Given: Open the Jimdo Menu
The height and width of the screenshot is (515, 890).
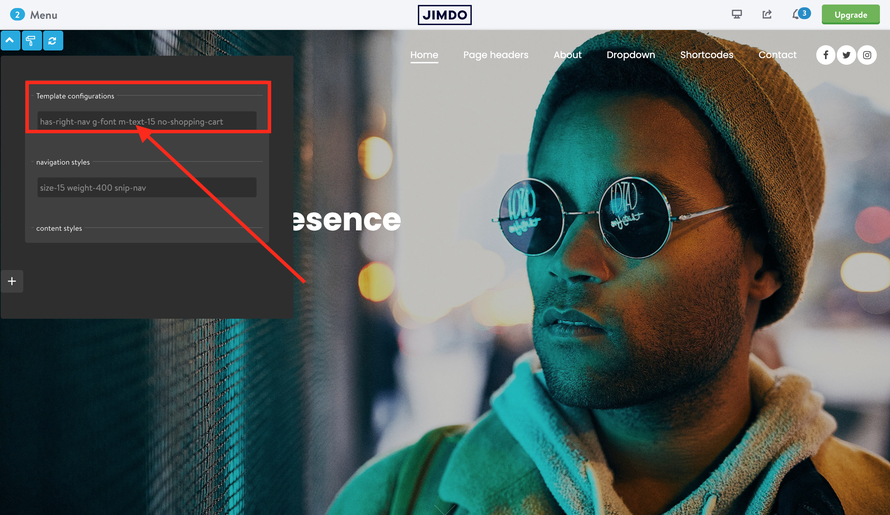Looking at the screenshot, I should click(x=33, y=15).
